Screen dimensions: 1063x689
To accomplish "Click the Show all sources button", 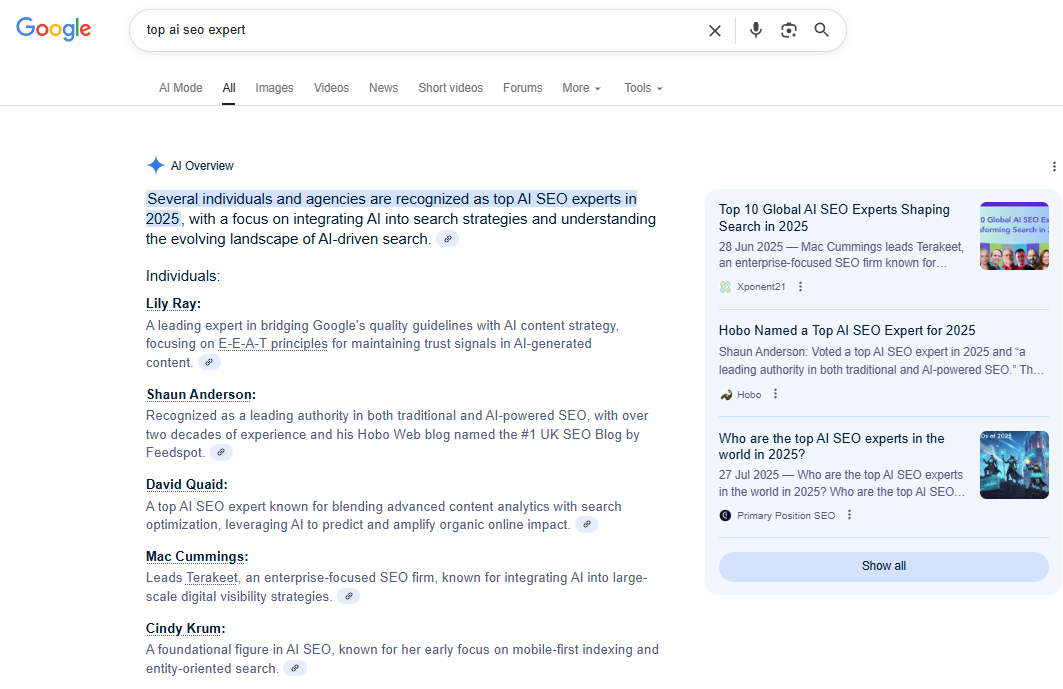I will point(883,566).
